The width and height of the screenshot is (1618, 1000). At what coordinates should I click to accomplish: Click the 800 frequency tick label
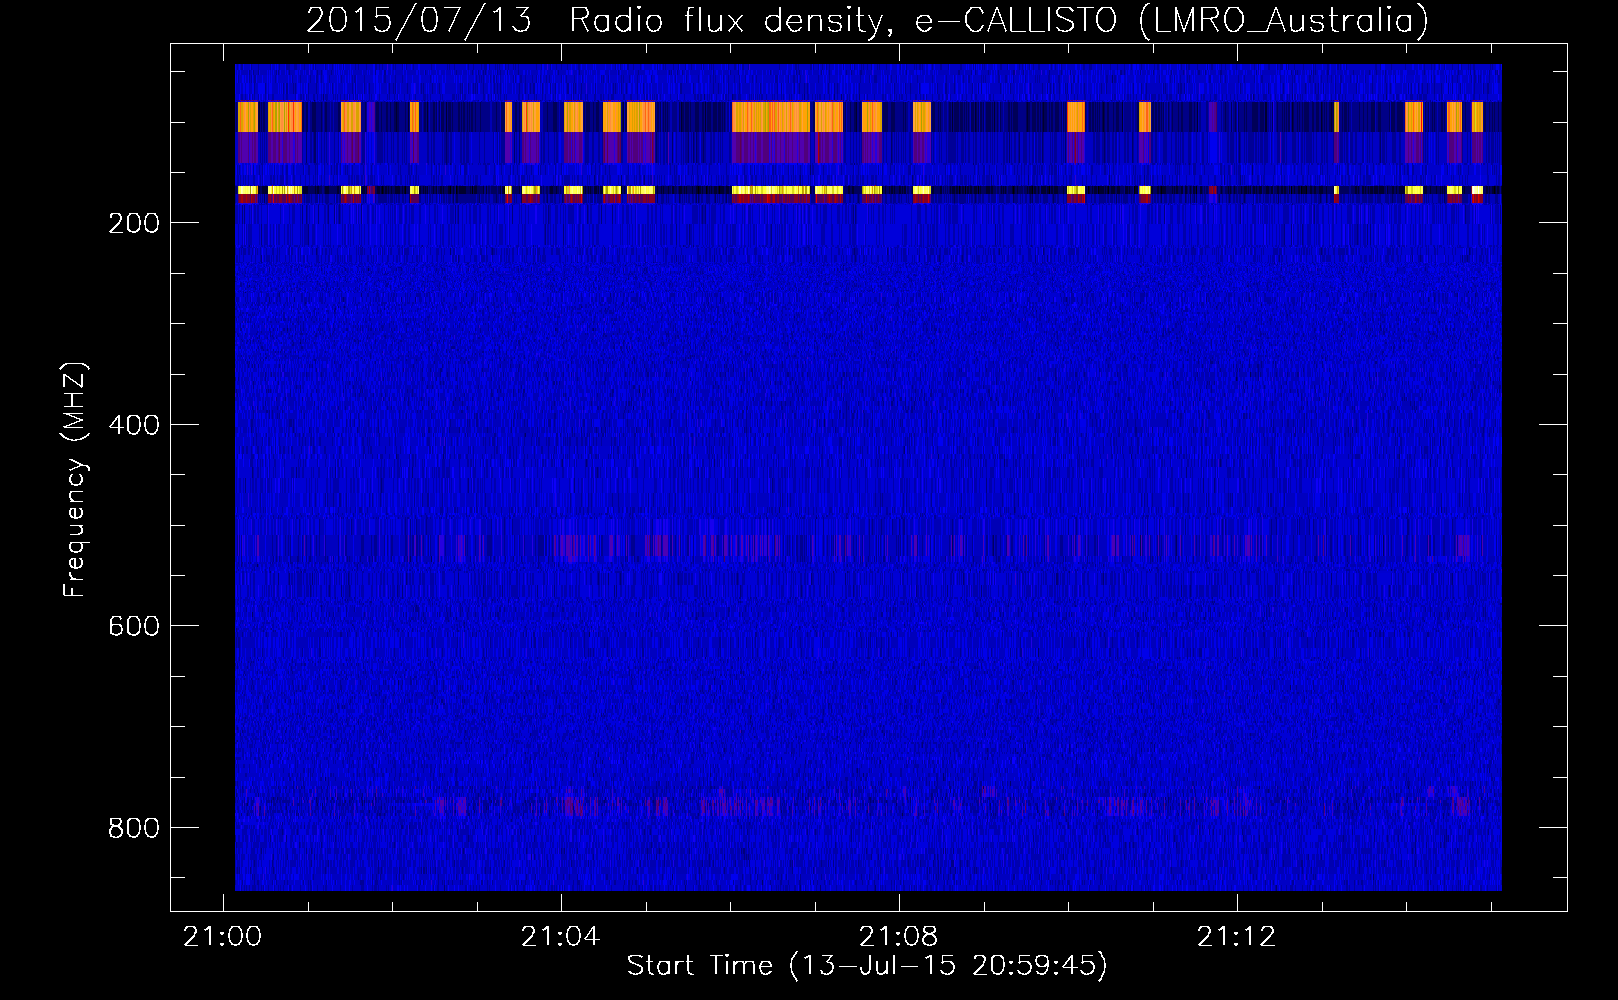pos(133,828)
